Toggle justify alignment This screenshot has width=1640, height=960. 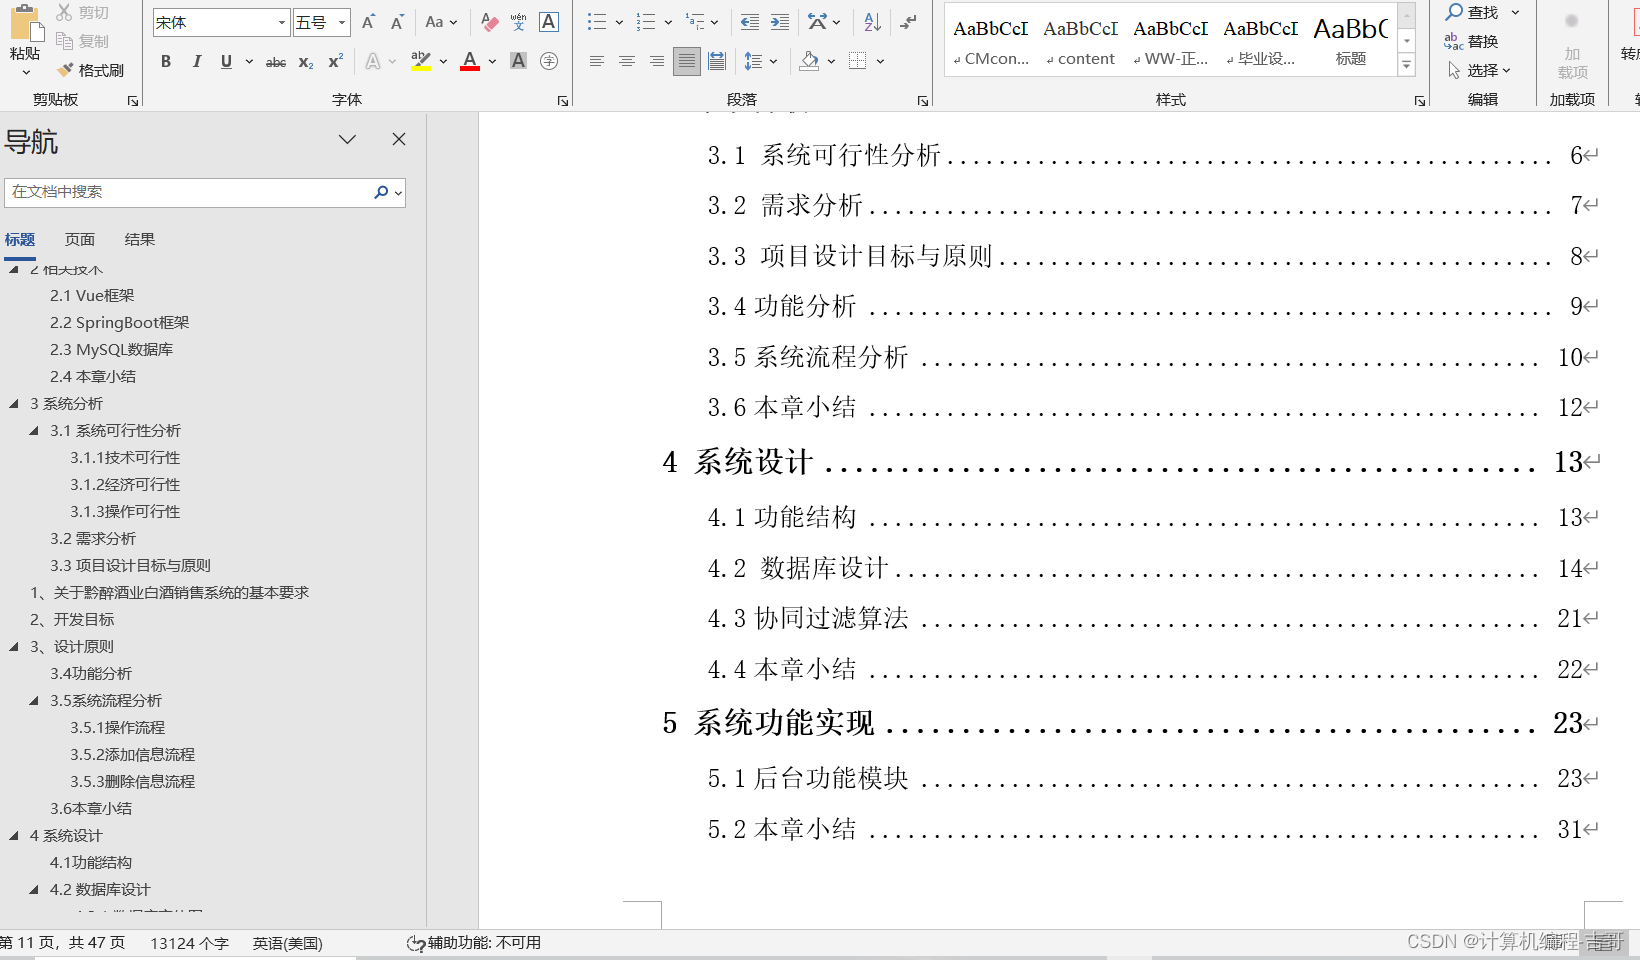686,61
